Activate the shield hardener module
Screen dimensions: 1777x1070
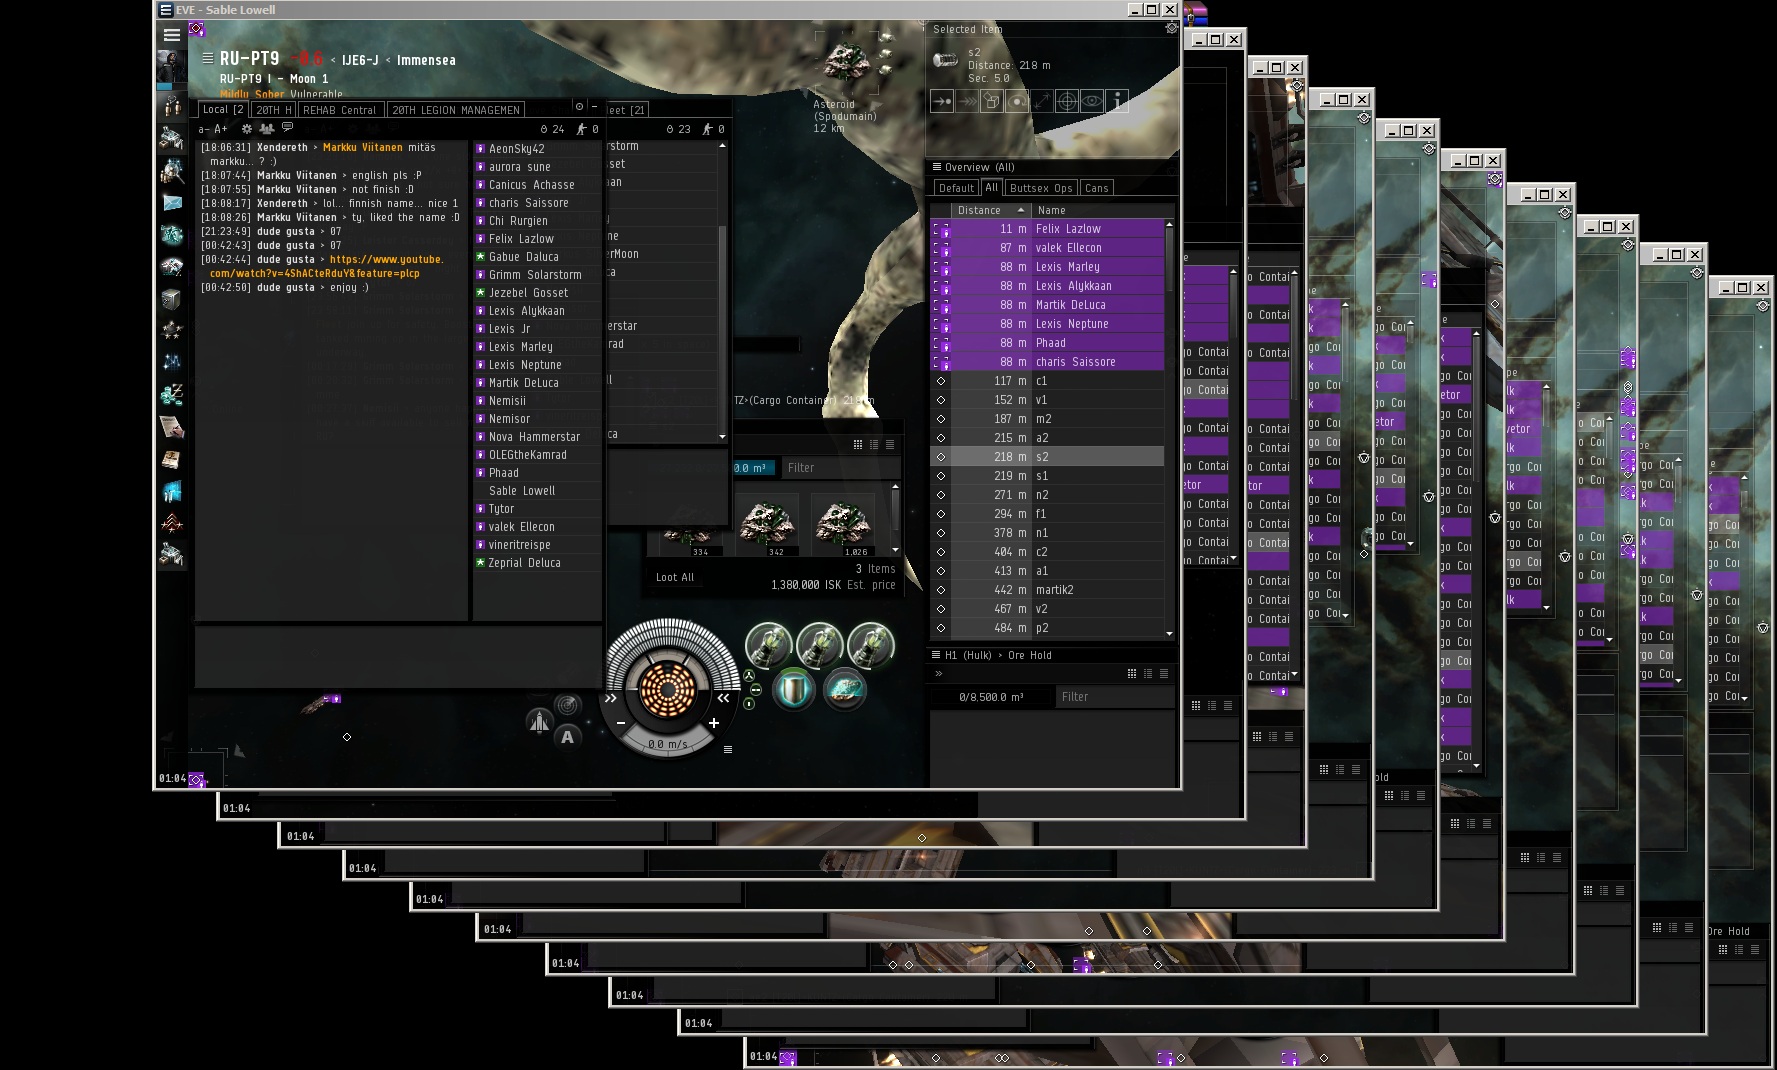794,690
